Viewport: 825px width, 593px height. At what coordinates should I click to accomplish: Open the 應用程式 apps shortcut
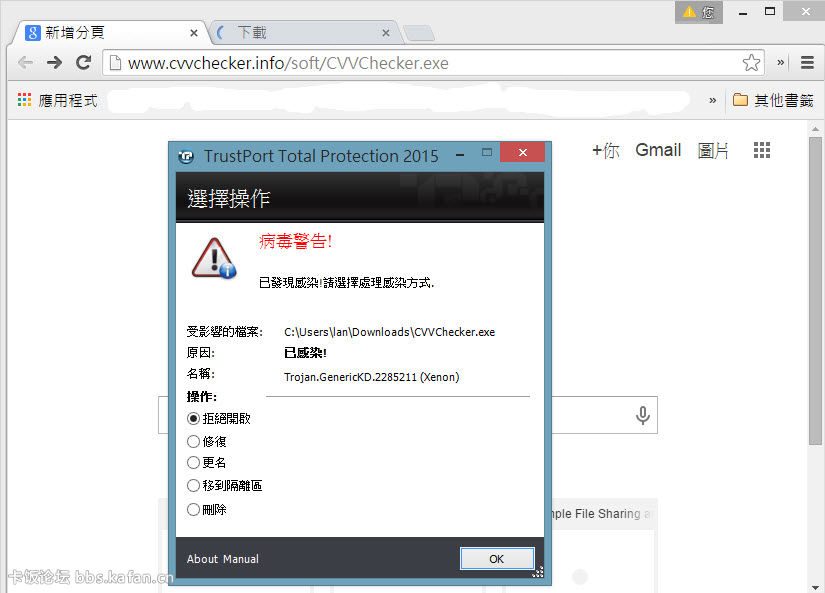[58, 100]
